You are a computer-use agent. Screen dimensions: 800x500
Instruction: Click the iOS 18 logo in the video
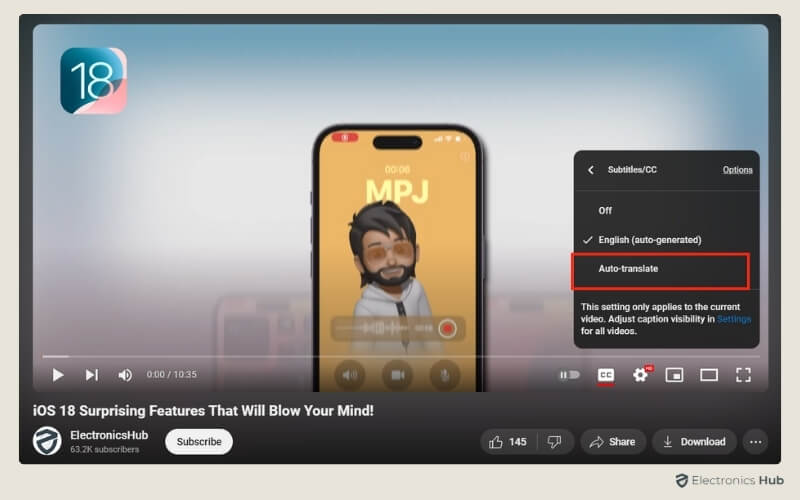(94, 81)
